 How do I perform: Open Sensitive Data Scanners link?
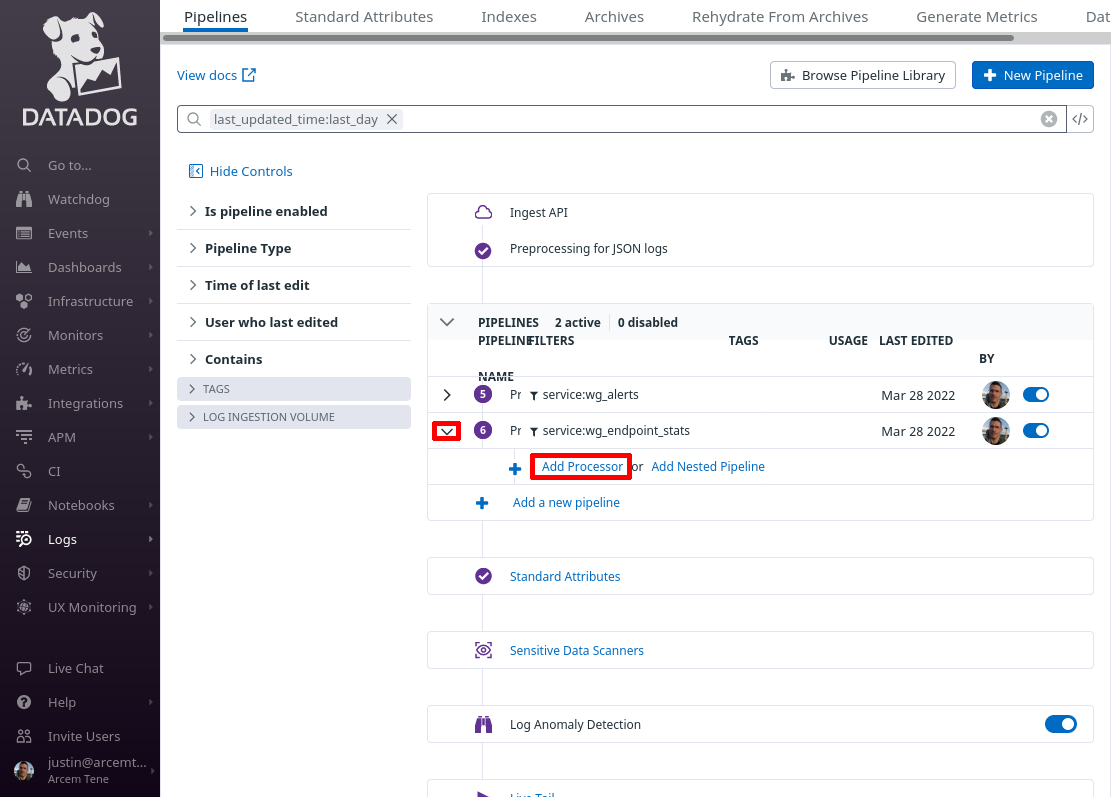577,650
